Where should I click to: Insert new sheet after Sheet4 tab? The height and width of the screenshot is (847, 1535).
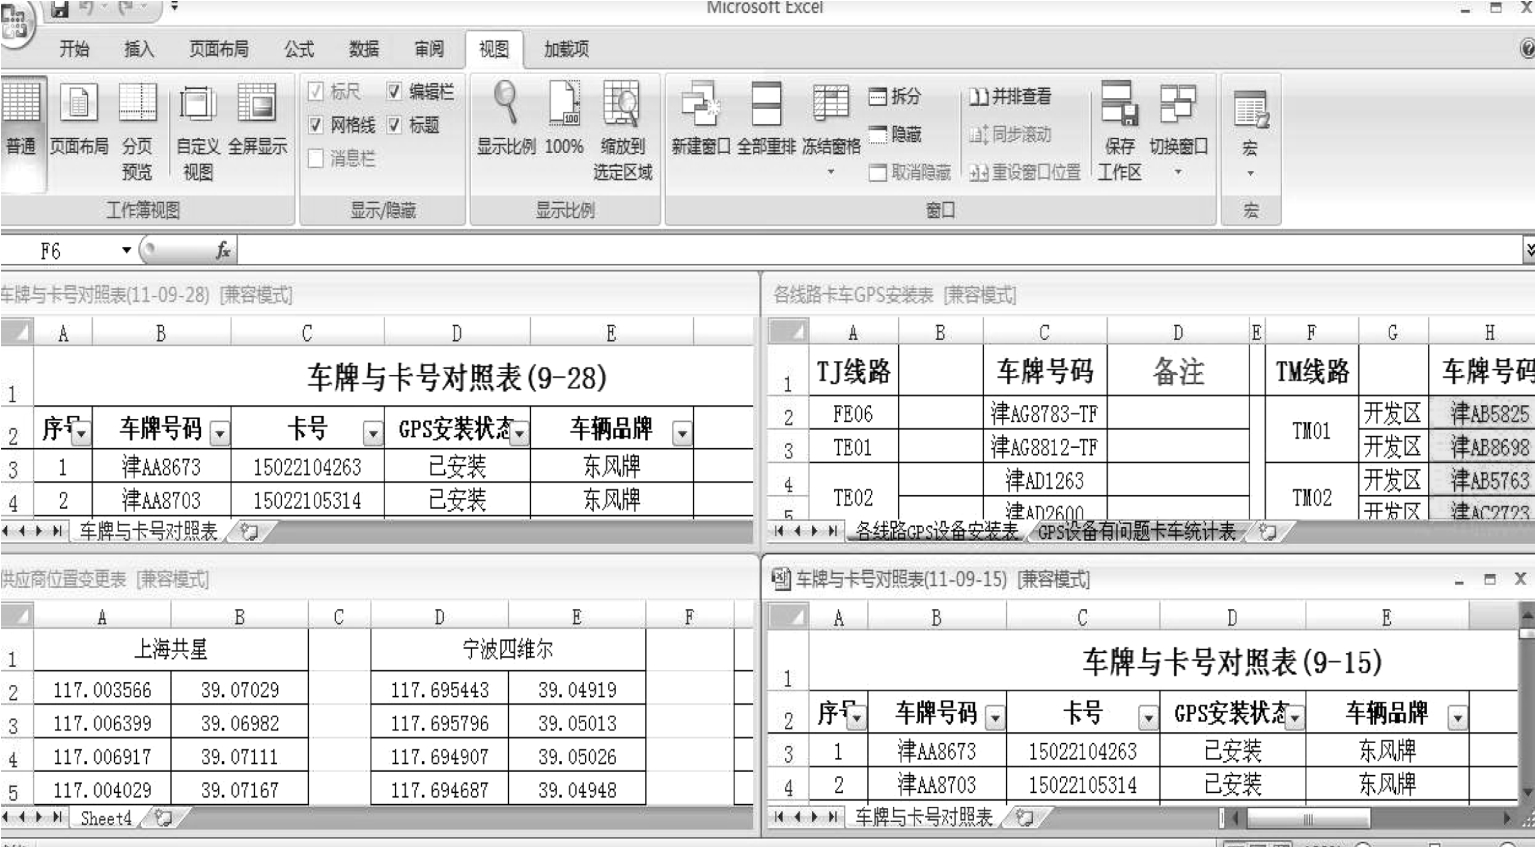163,819
